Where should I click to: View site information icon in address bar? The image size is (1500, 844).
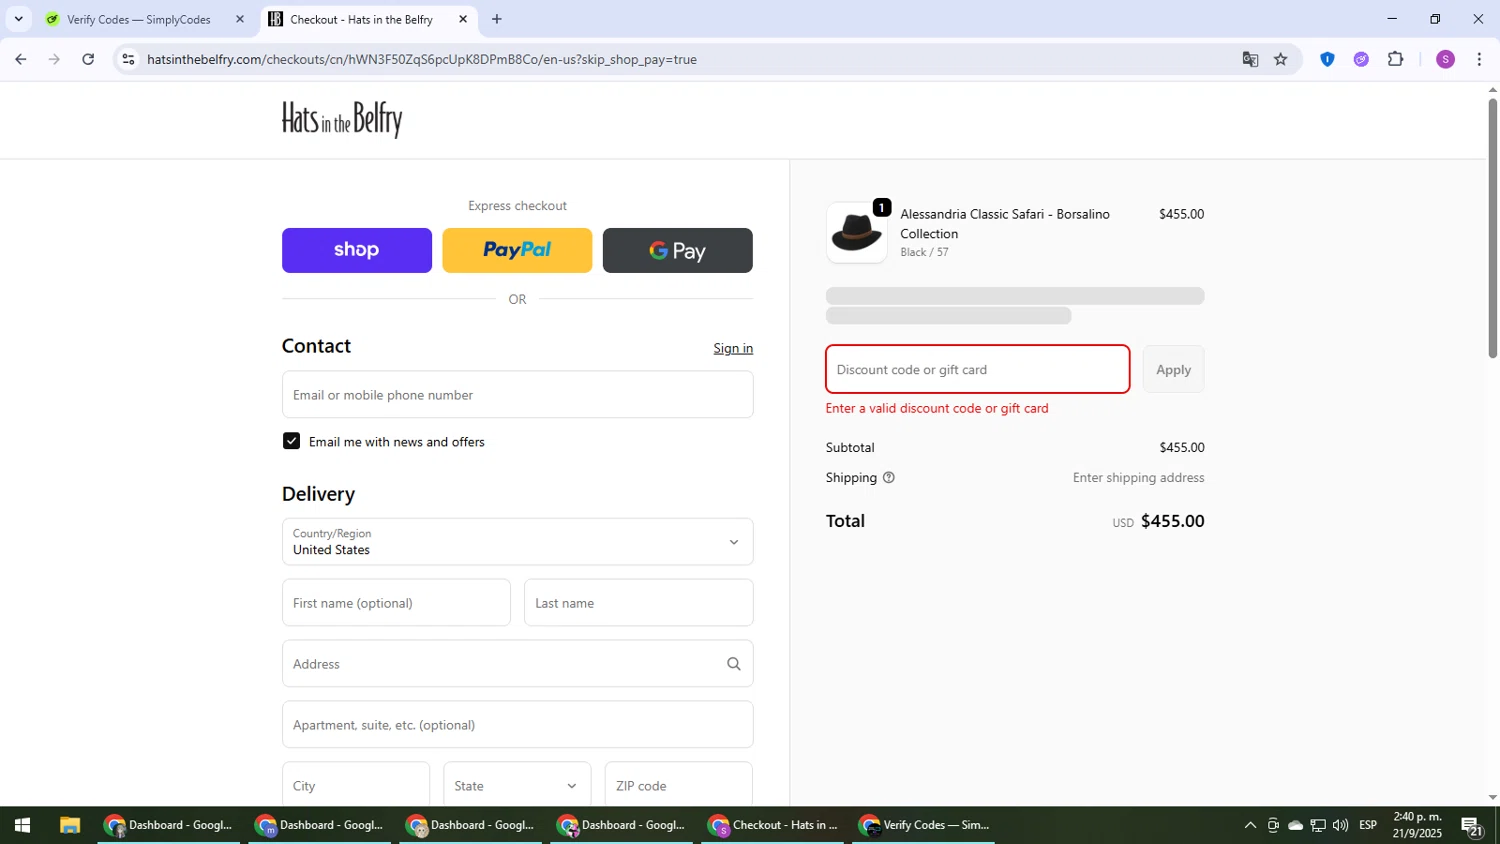click(128, 59)
